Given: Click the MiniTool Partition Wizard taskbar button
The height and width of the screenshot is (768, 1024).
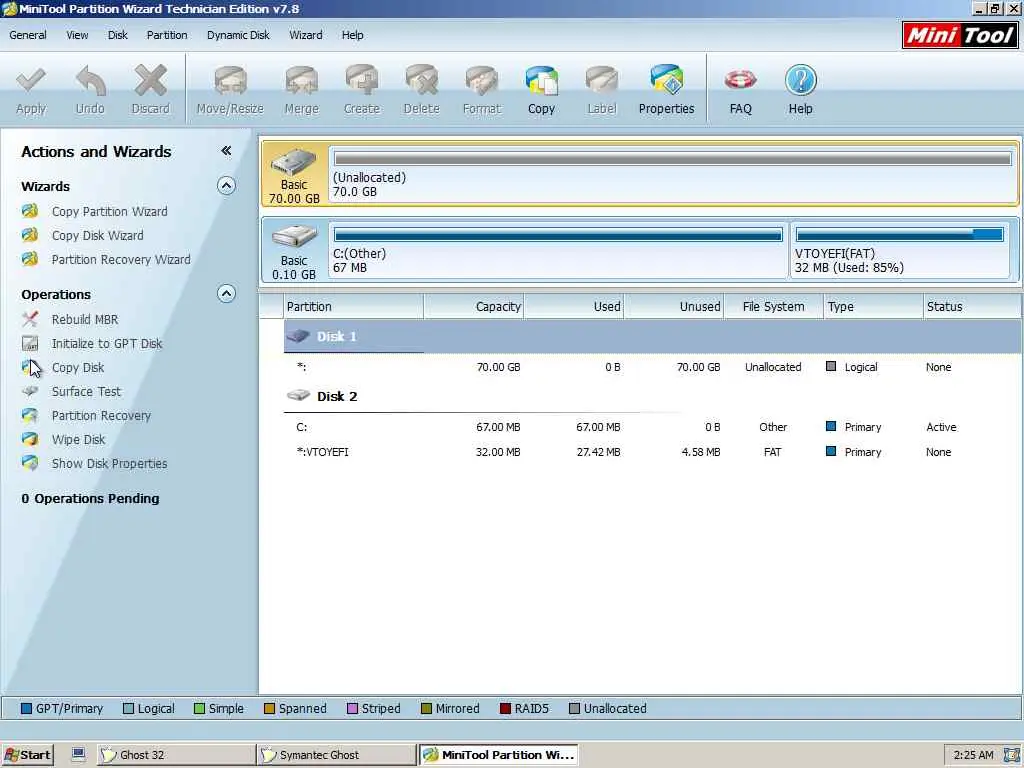Looking at the screenshot, I should coord(499,755).
